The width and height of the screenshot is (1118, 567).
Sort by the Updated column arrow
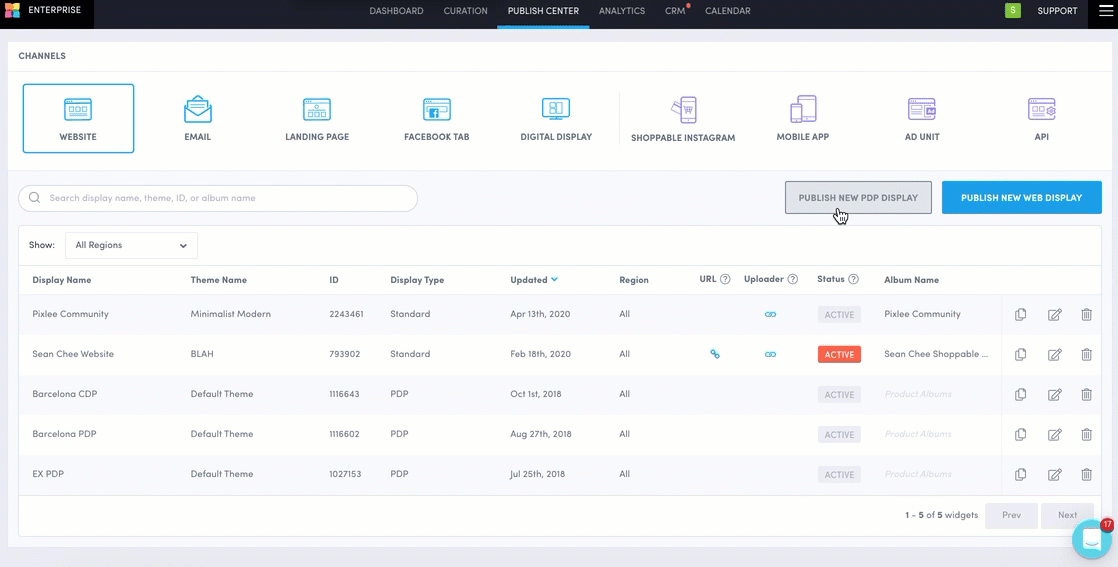coord(554,280)
